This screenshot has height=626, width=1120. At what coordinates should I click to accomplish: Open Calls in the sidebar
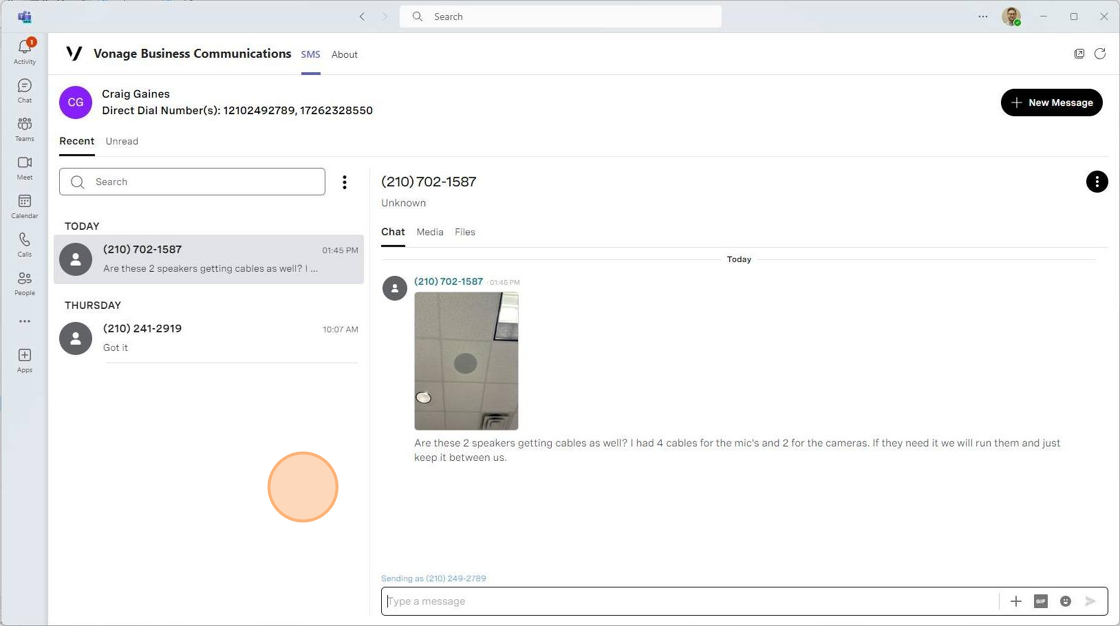(24, 245)
